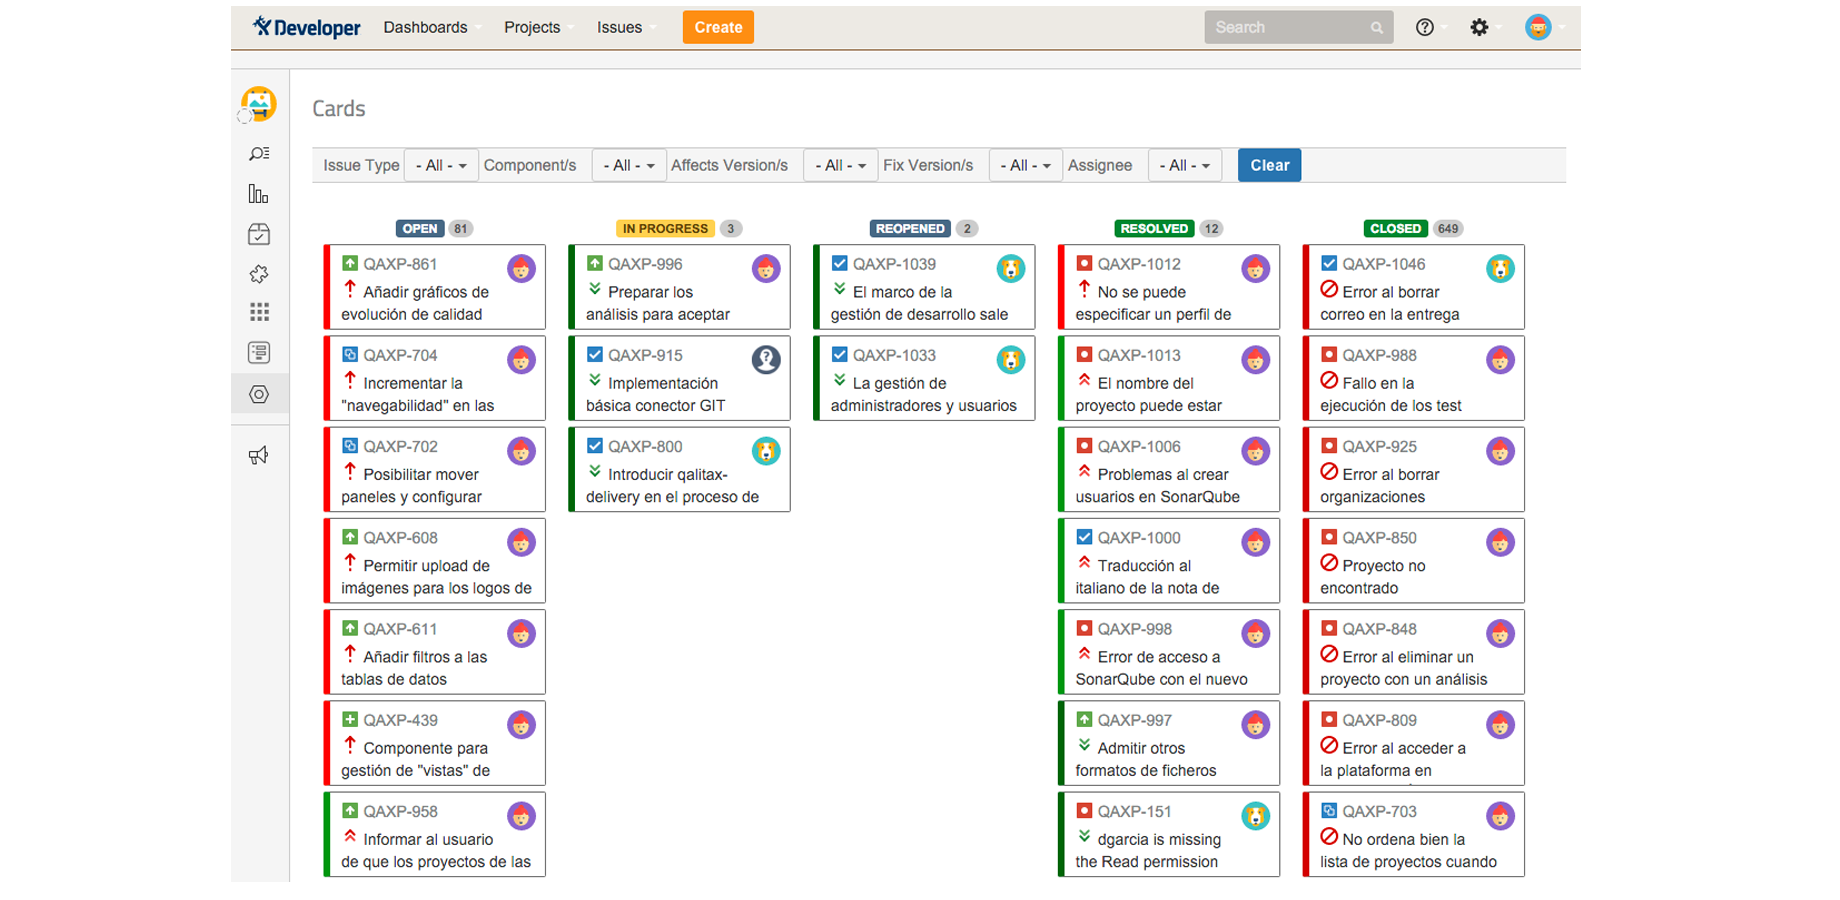This screenshot has width=1840, height=900.
Task: Click the CLOSED status column label
Action: (x=1395, y=228)
